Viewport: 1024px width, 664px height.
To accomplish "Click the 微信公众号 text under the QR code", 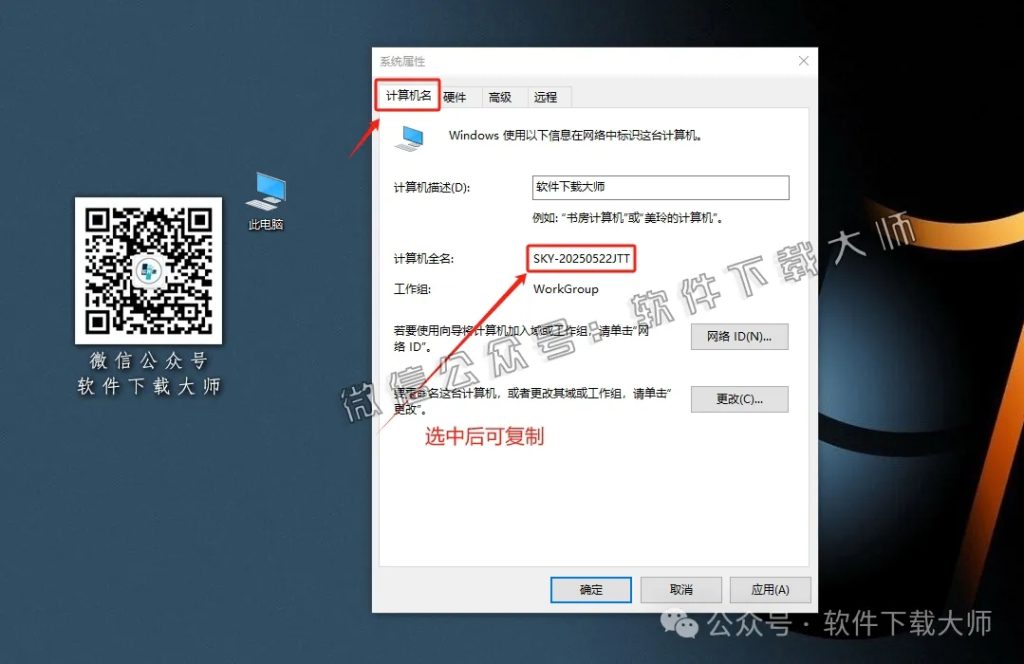I will click(x=148, y=361).
